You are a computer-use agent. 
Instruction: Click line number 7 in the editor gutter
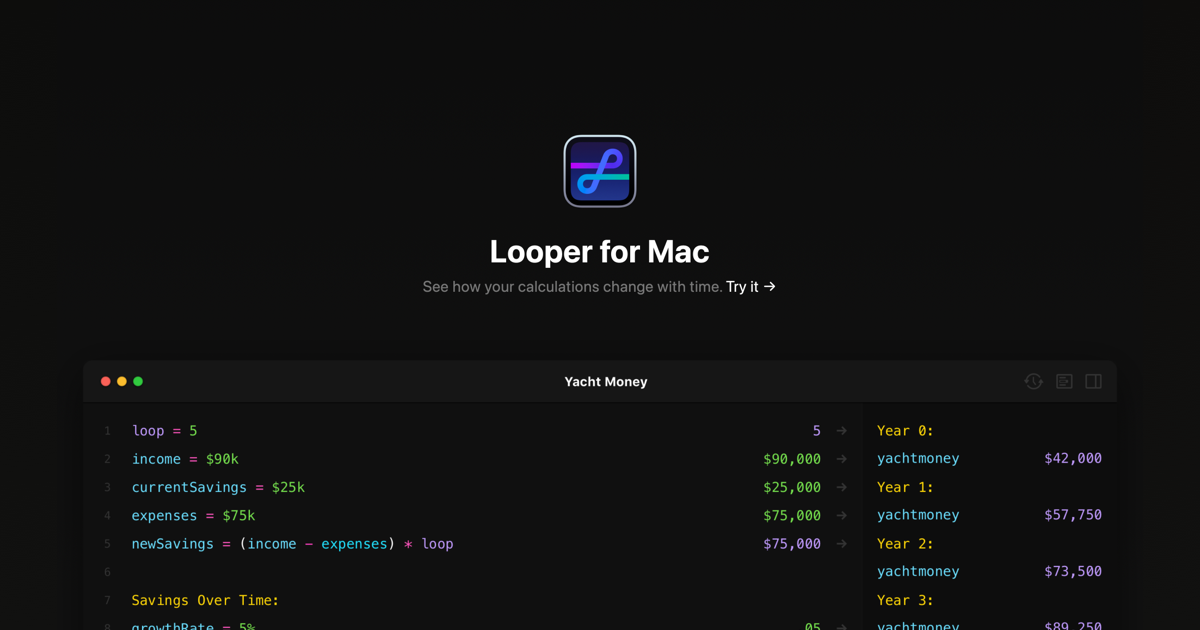point(107,600)
